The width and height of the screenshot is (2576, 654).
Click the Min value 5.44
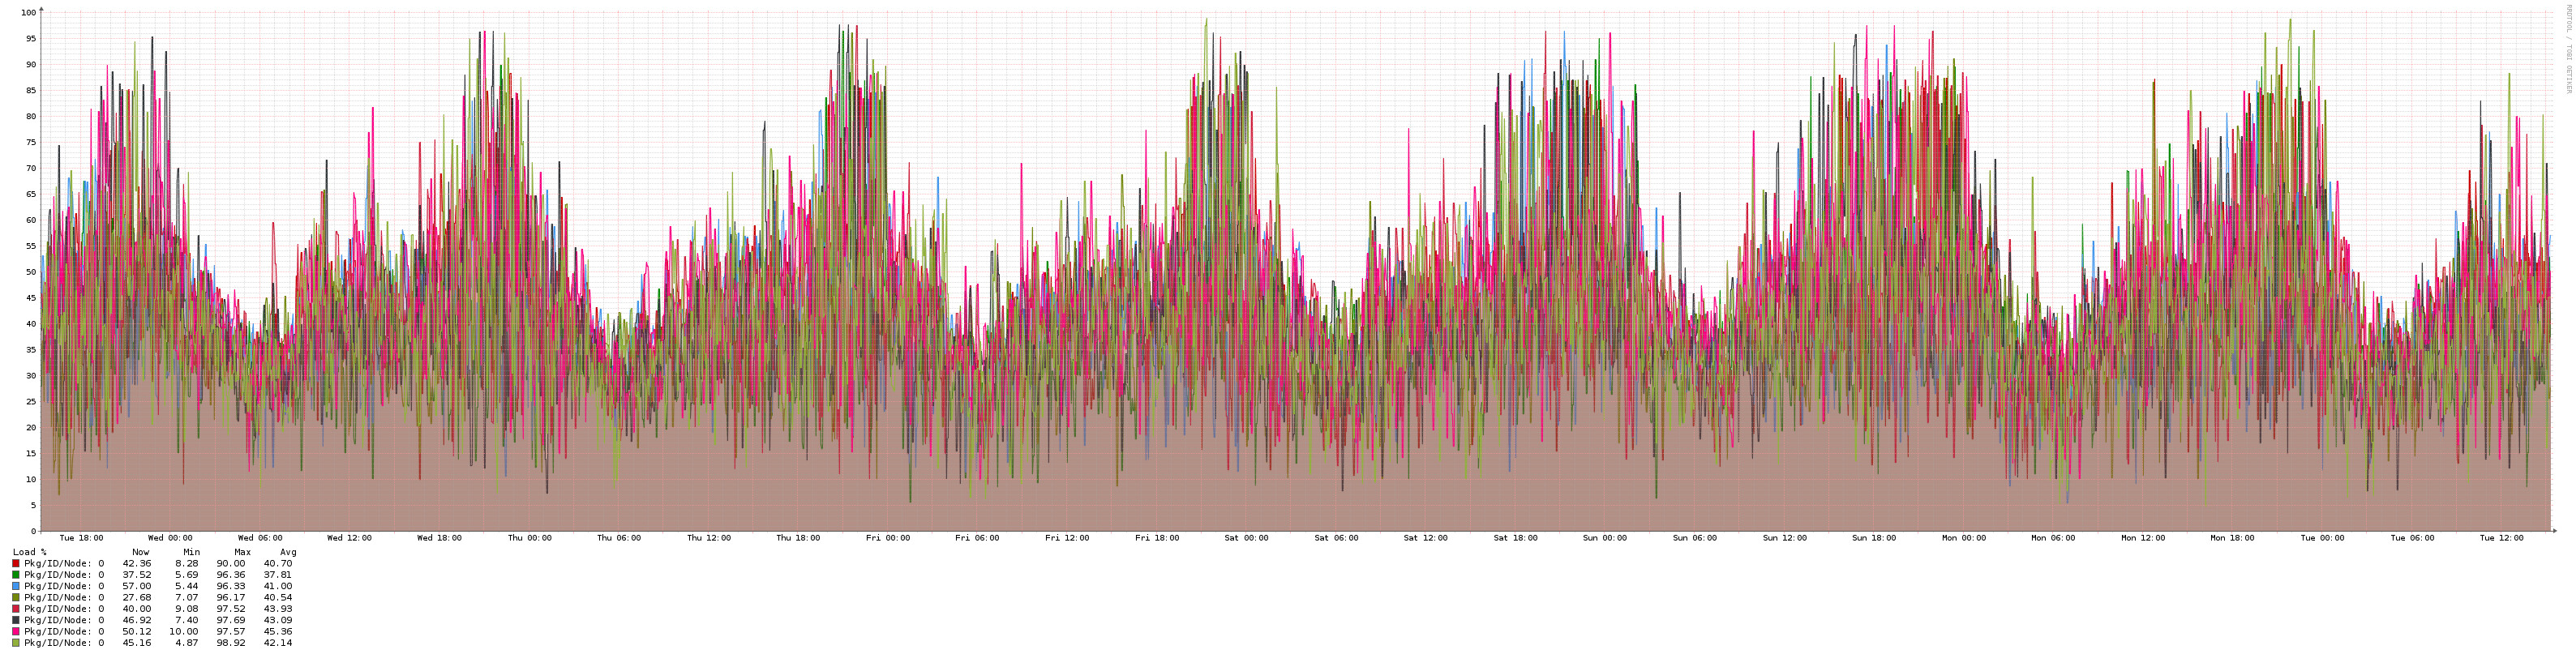pos(187,586)
